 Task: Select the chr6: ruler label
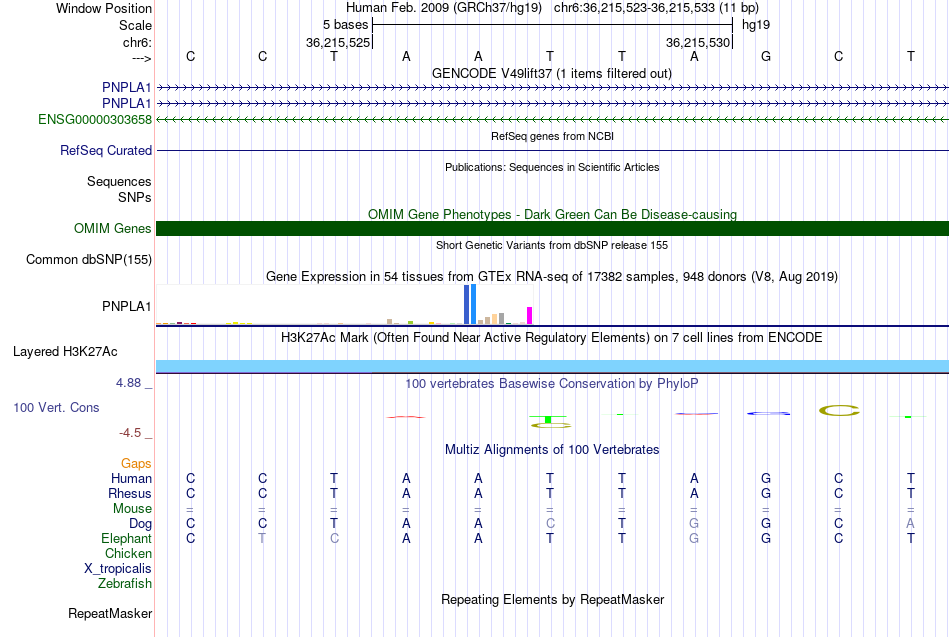[x=137, y=42]
